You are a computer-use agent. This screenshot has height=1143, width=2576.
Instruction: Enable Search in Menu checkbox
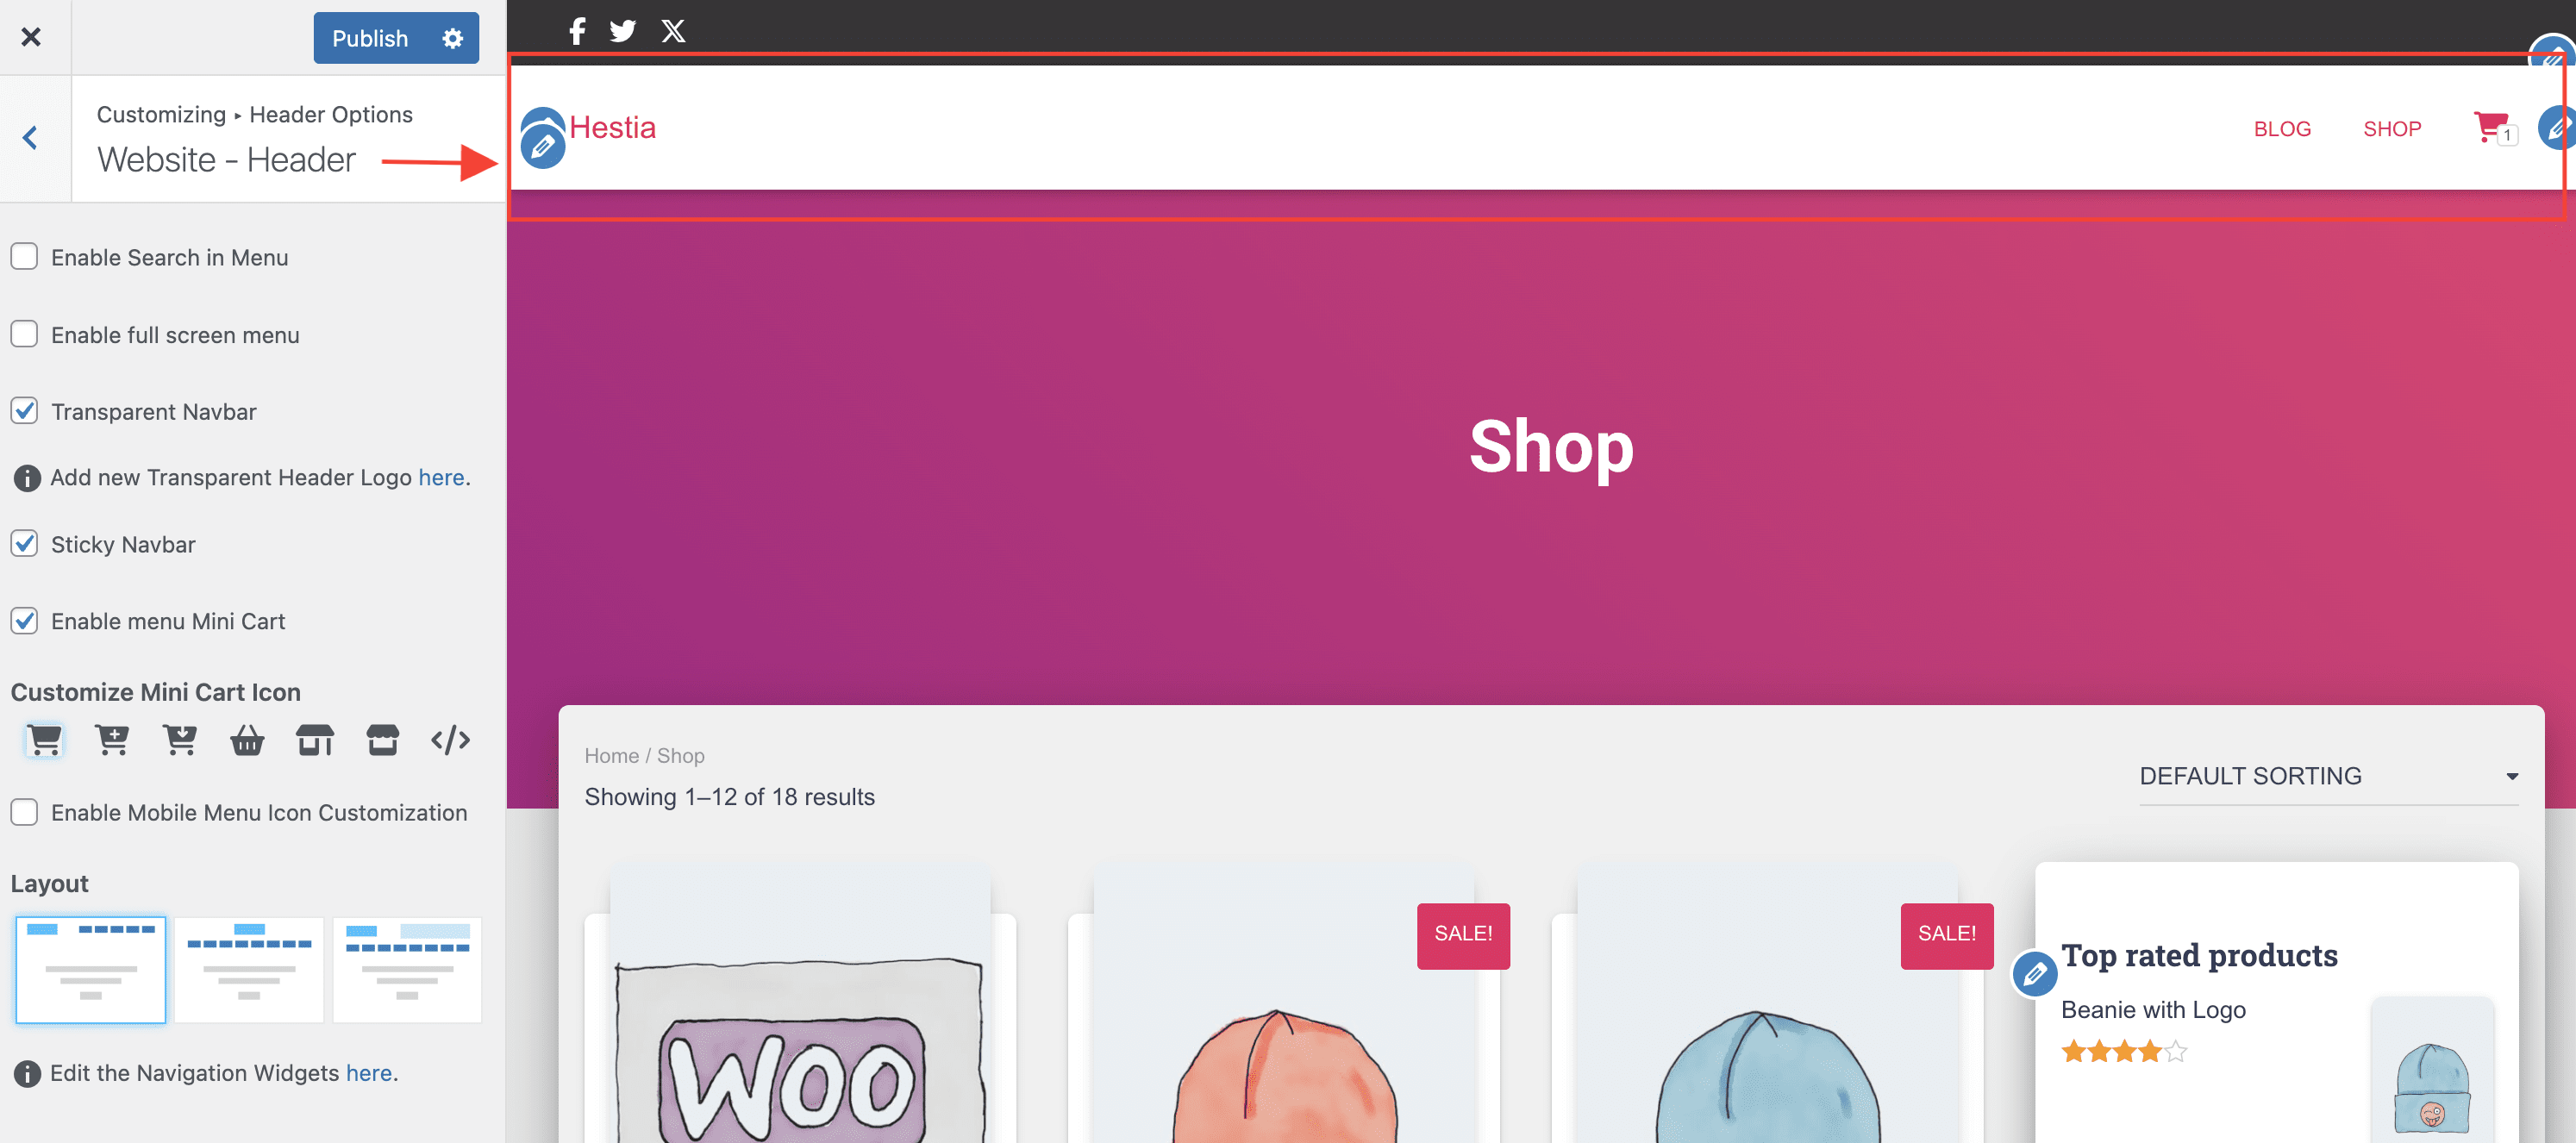coord(25,257)
